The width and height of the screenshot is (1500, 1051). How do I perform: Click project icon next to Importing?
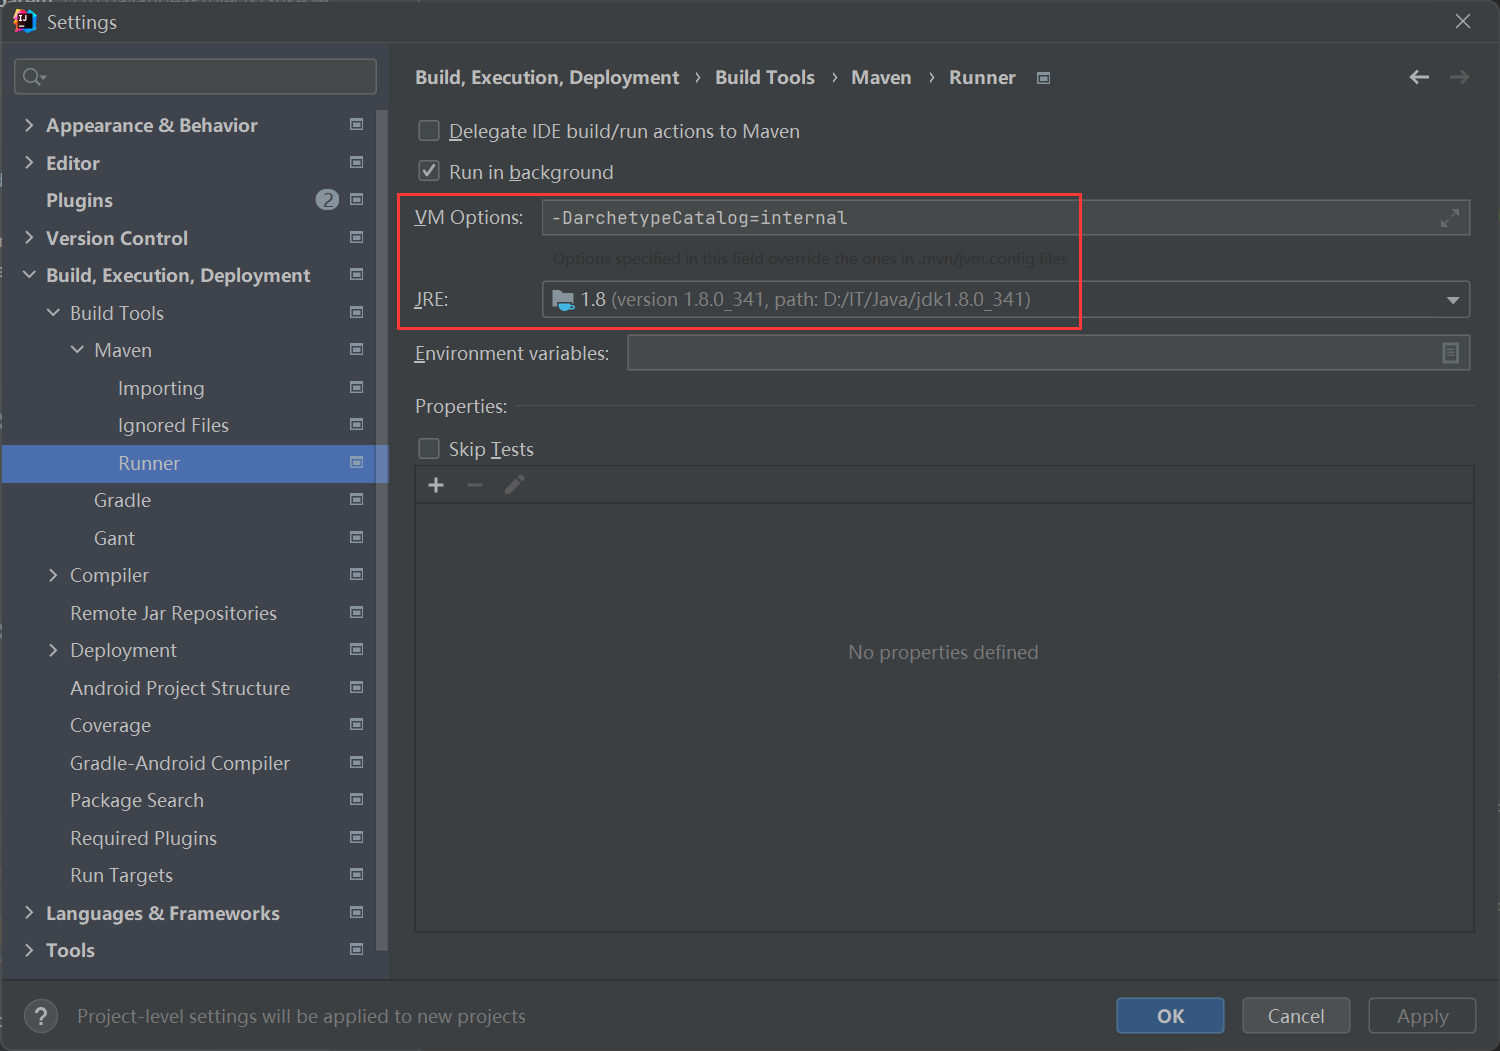[x=356, y=387]
